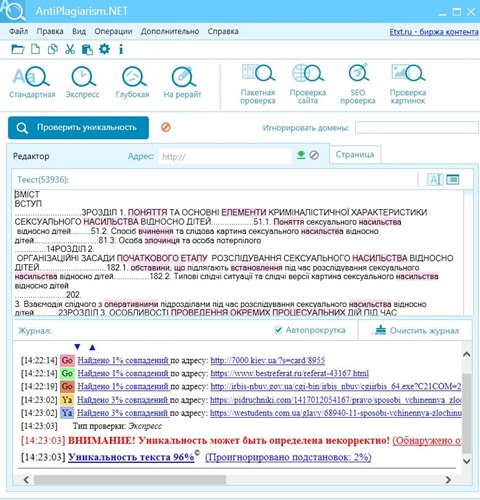Viewport: 480px width, 500px height.
Task: Click Найдено 1% for 7000.kiev.ua
Action: click(123, 360)
